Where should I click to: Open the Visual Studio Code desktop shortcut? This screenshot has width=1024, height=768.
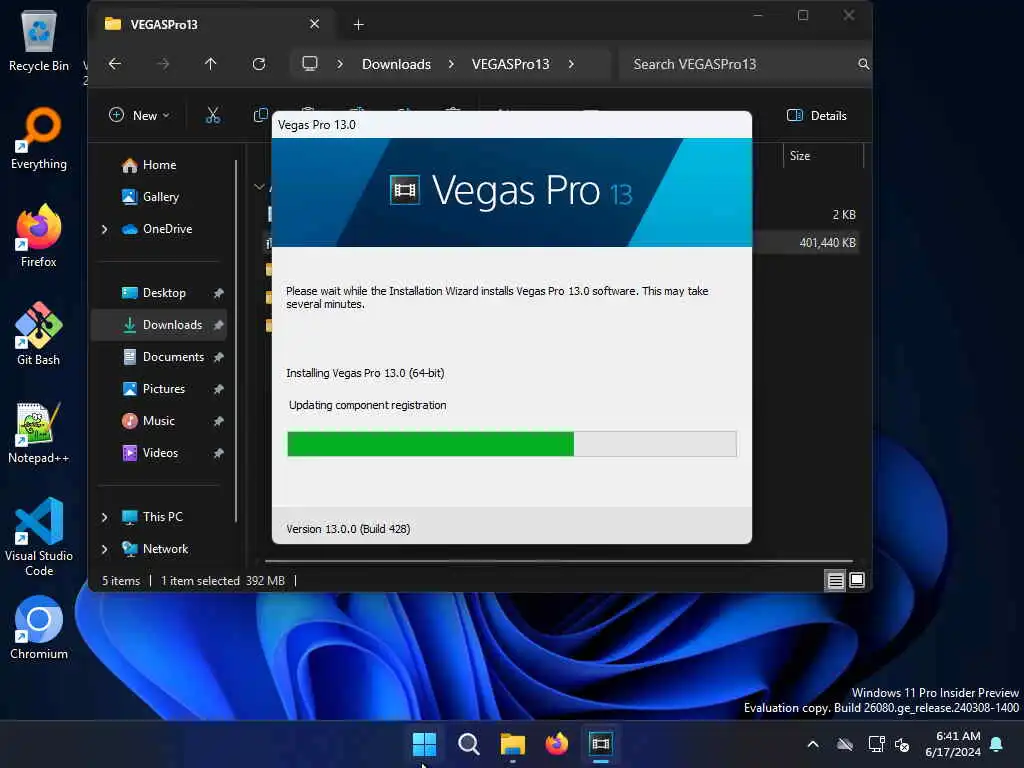(x=39, y=537)
